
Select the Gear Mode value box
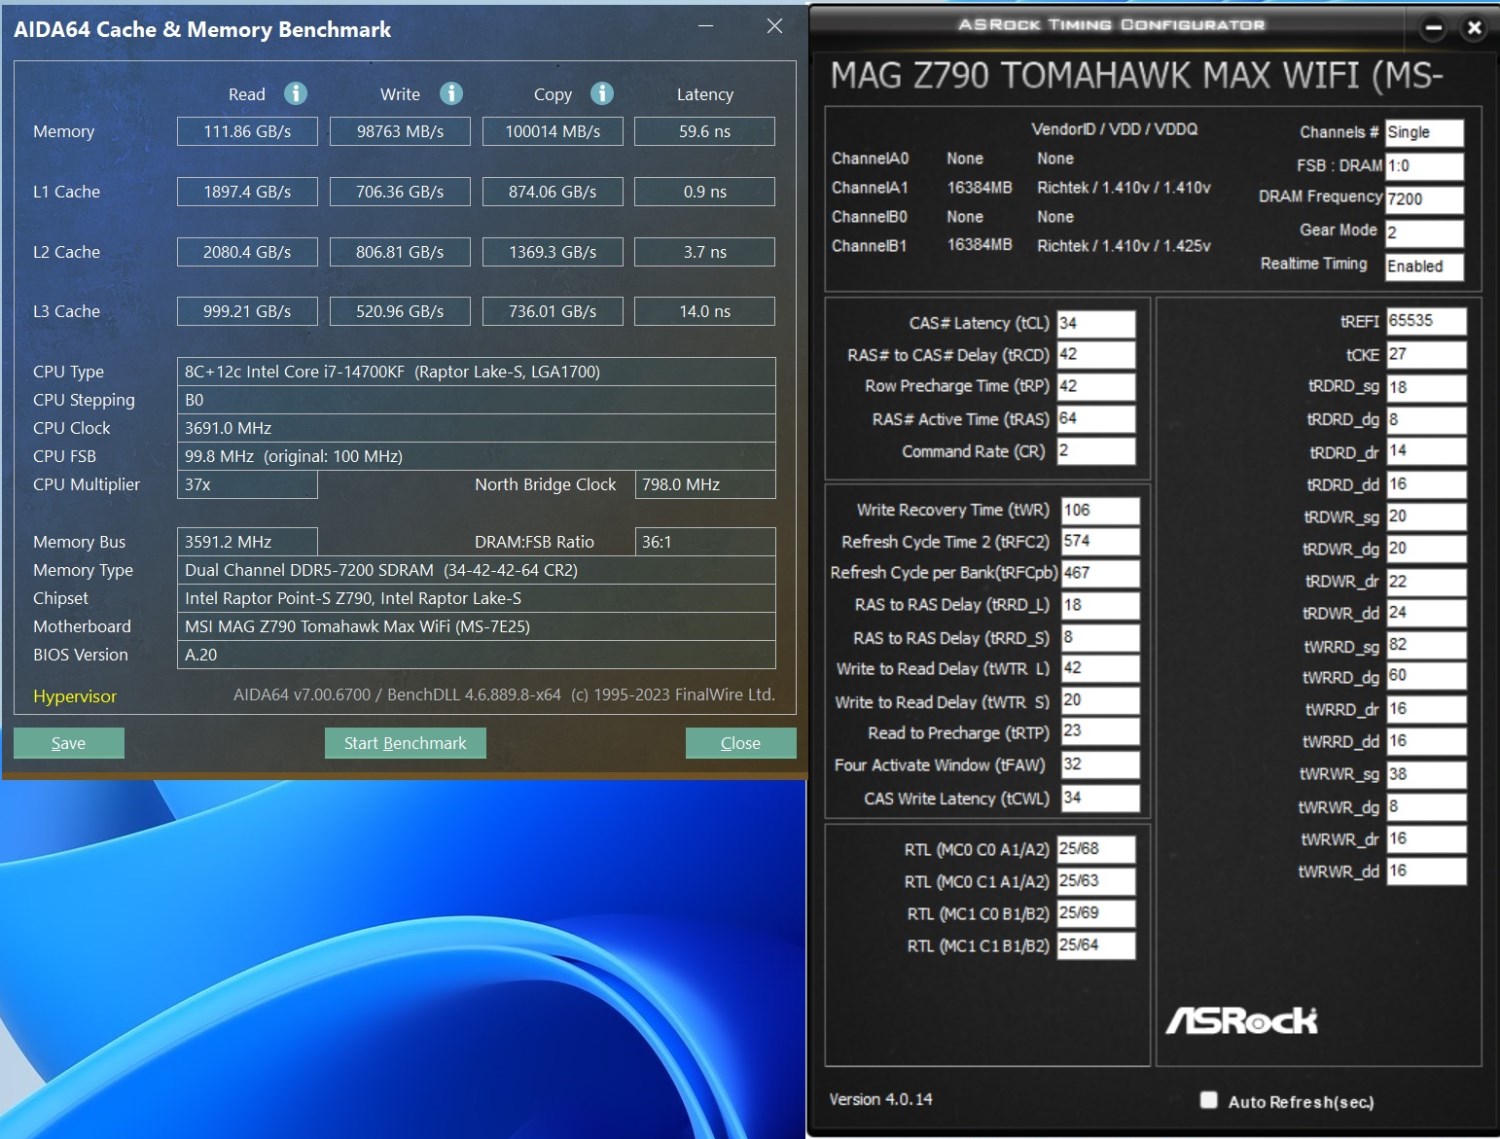coord(1424,232)
